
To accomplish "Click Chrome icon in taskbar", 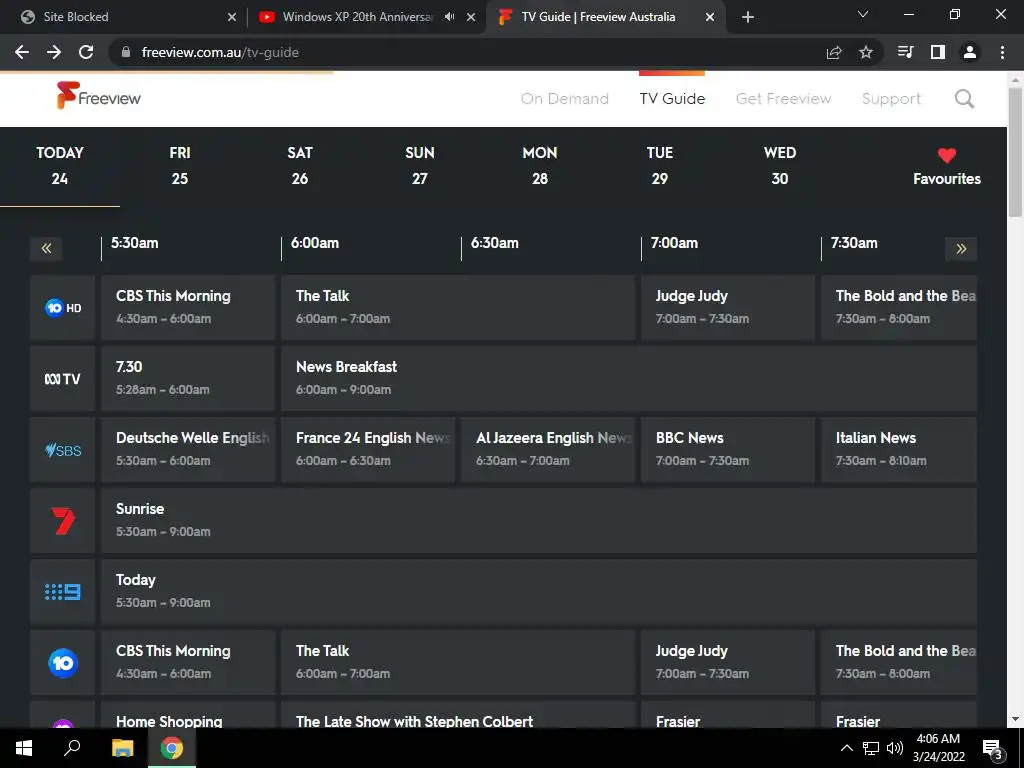I will click(172, 748).
